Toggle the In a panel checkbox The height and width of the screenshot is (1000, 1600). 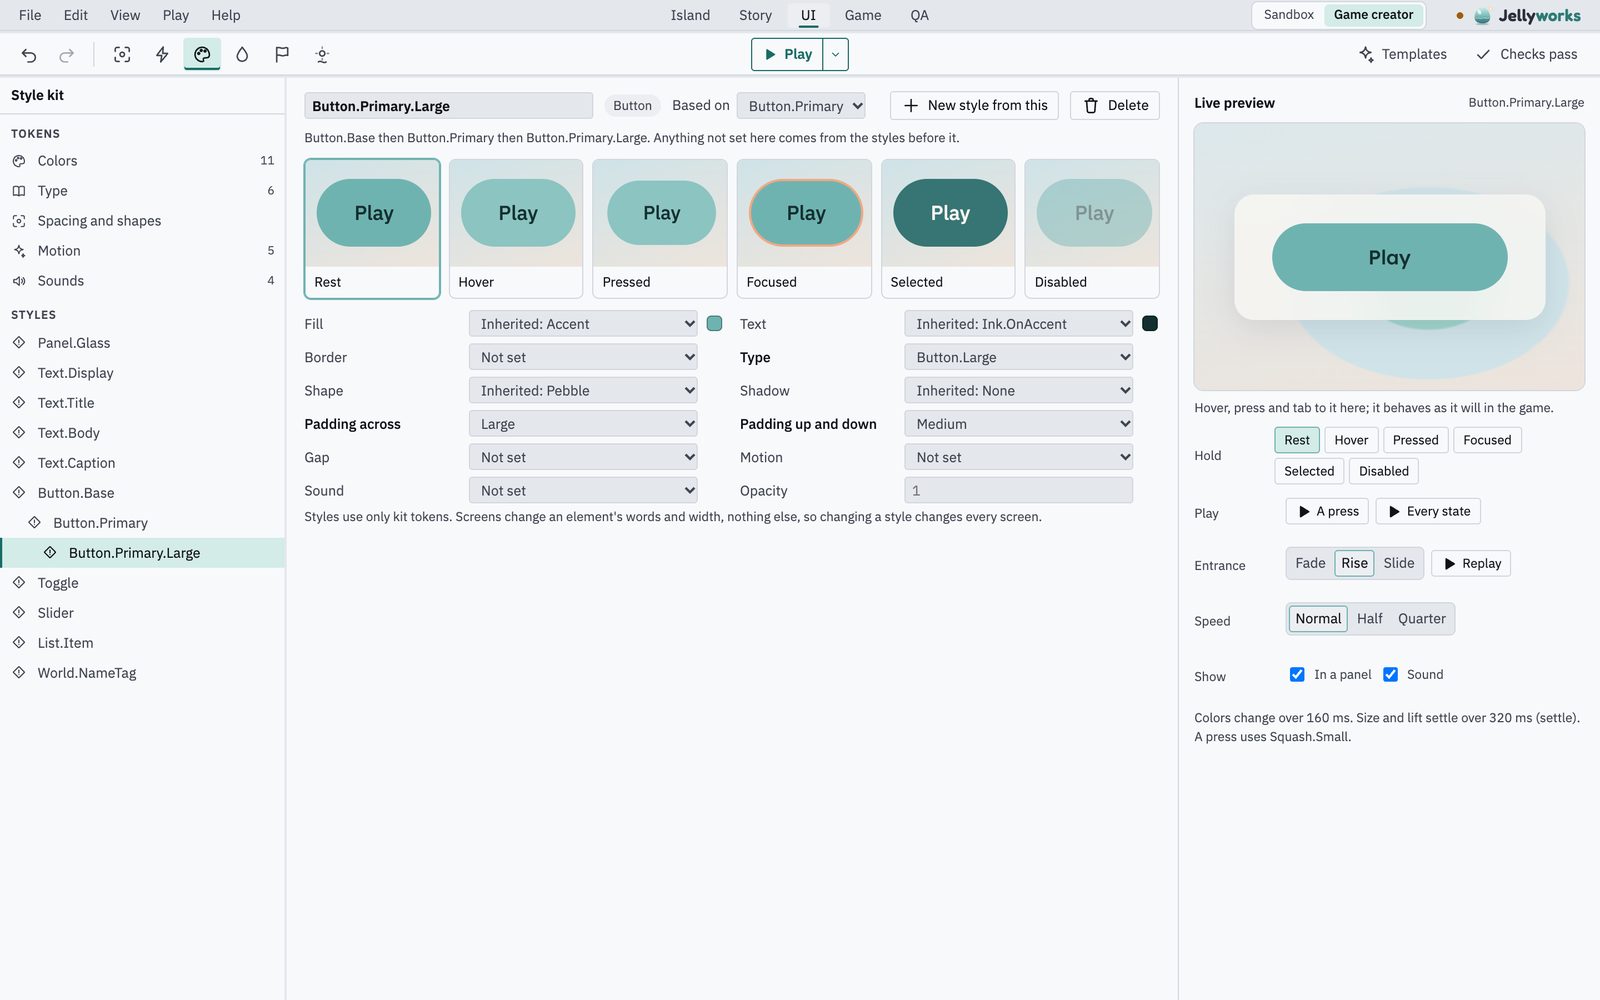point(1297,675)
